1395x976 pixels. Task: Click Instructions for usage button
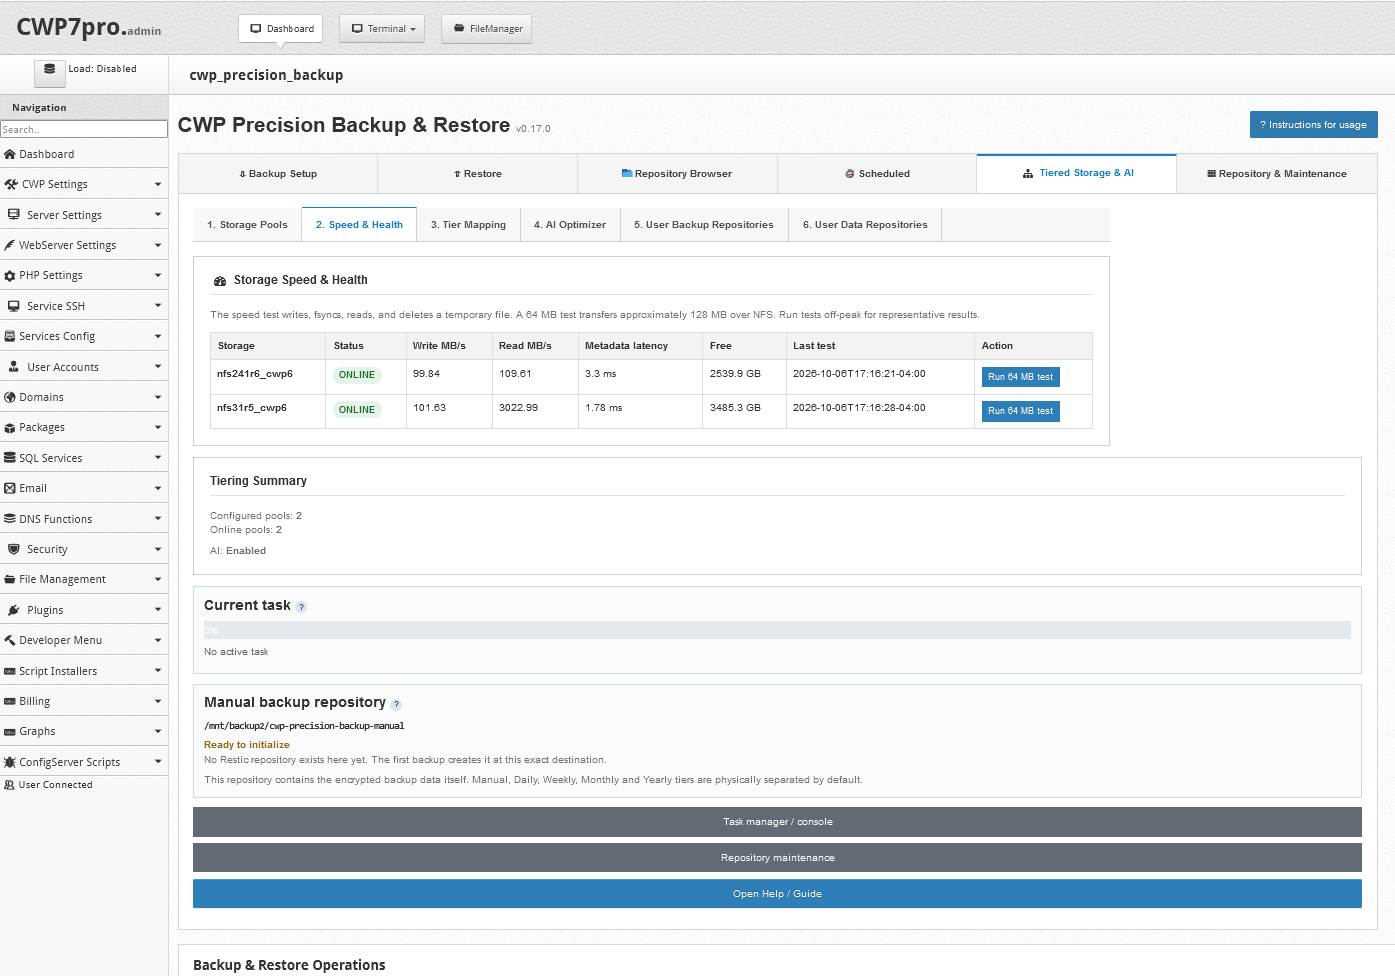coord(1314,125)
